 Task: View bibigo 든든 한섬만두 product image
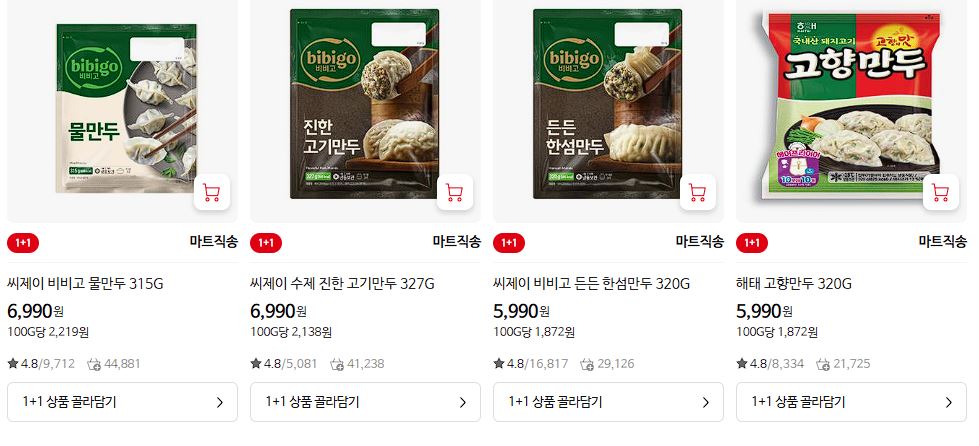[608, 104]
